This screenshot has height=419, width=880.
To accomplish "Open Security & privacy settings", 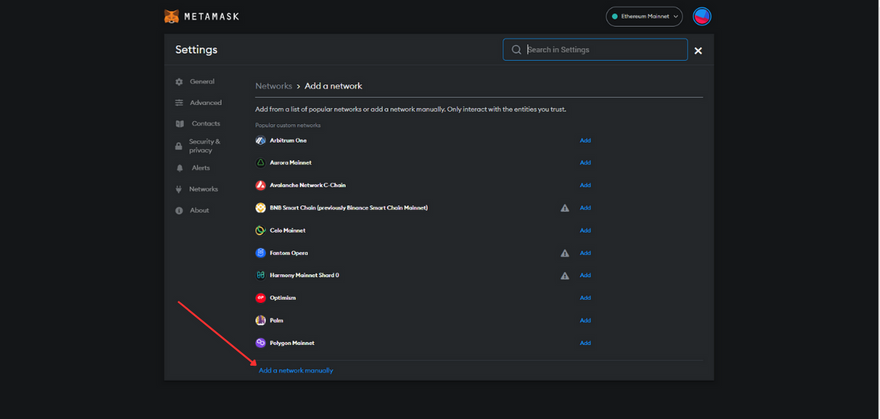I will click(204, 145).
